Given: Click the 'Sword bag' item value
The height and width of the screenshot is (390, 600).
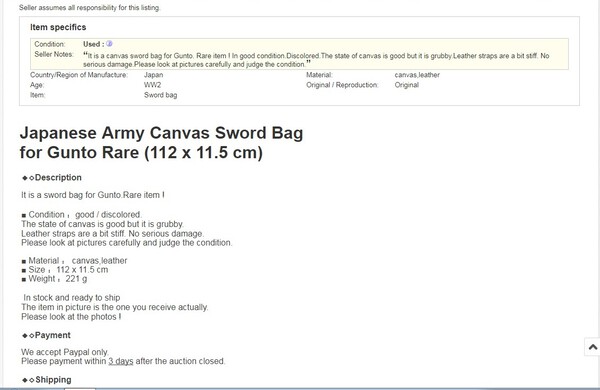Looking at the screenshot, I should pos(160,95).
